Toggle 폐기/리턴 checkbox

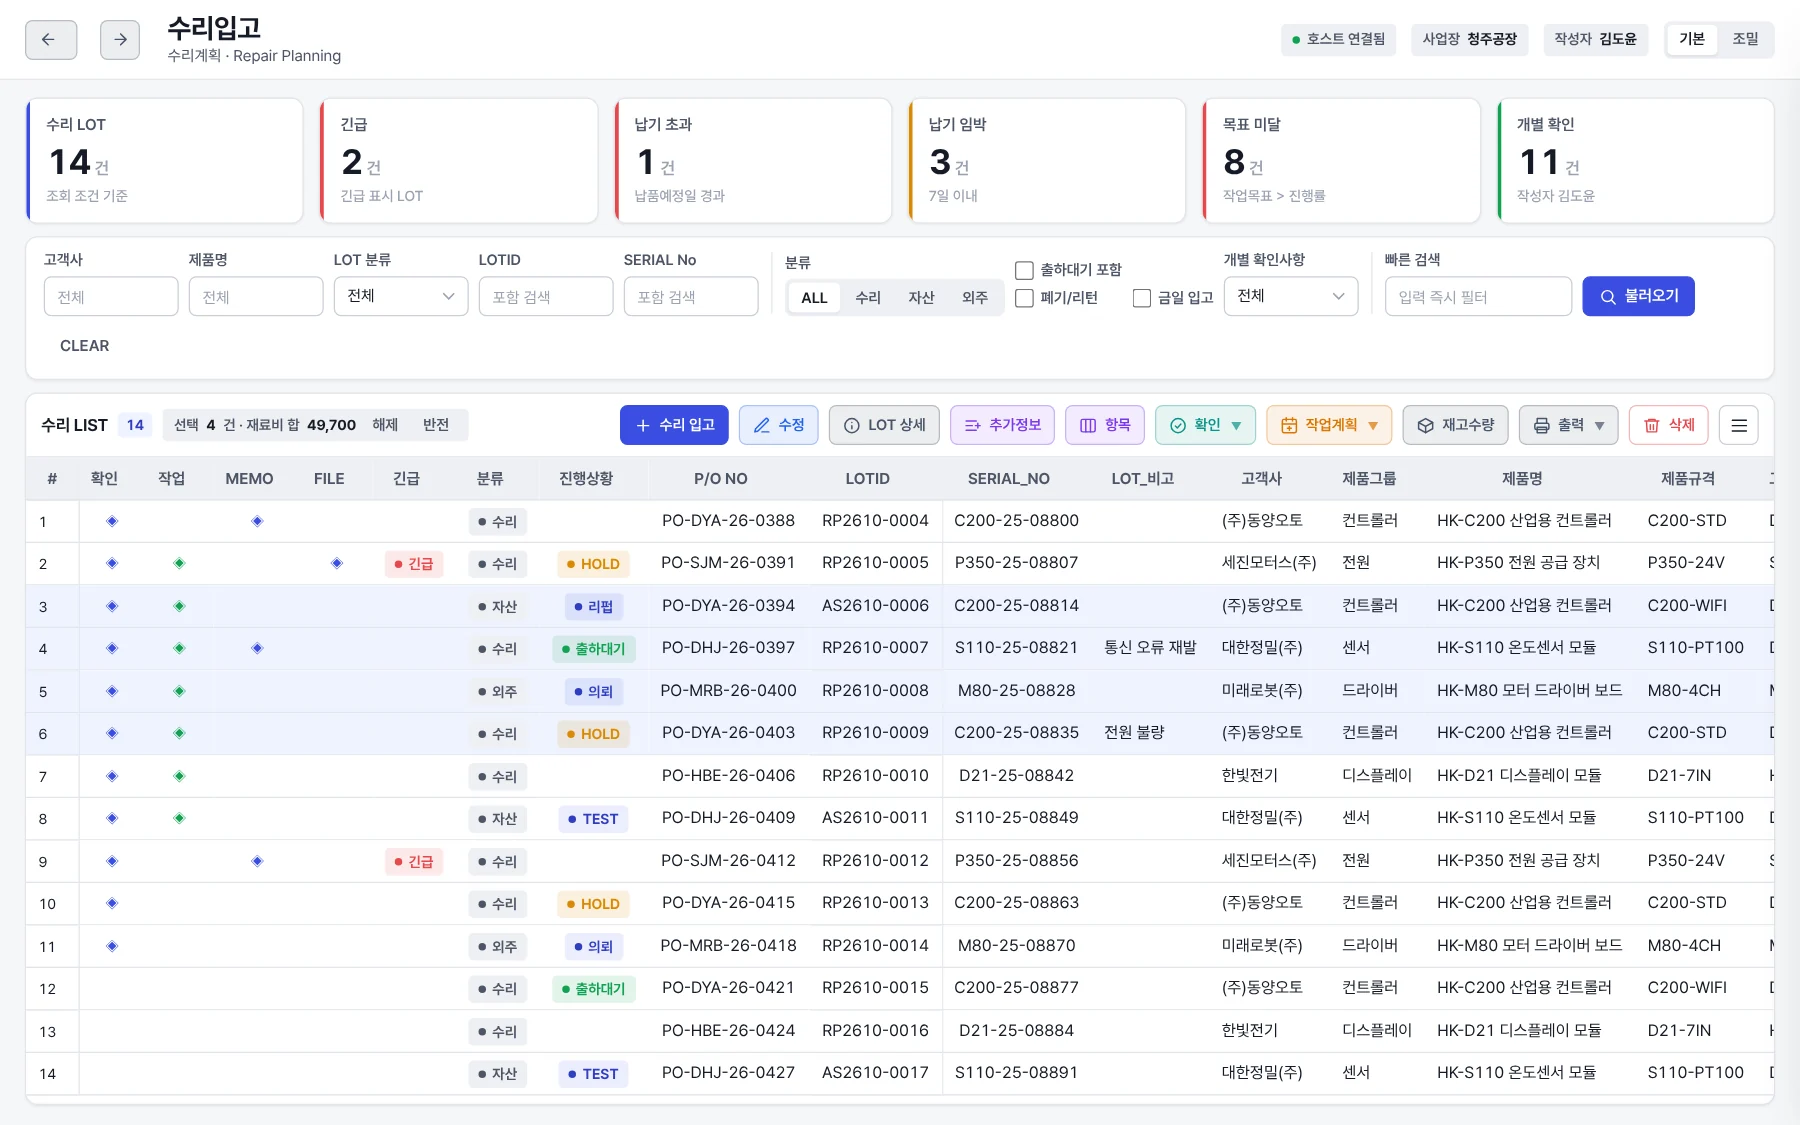pos(1024,298)
